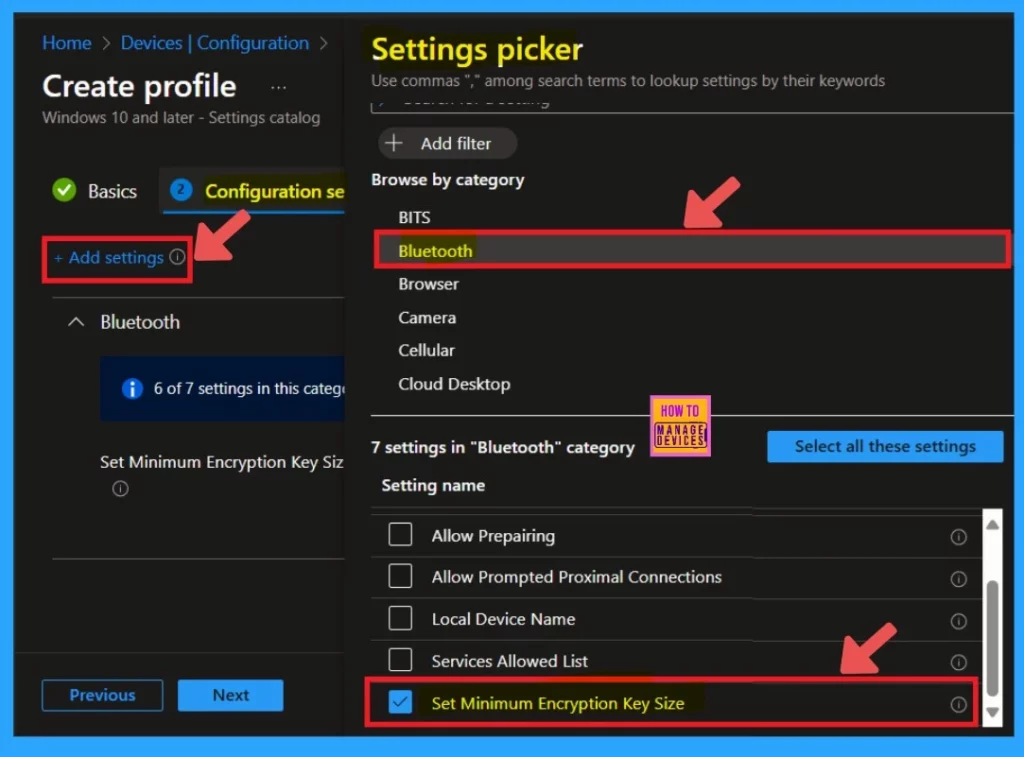Check the Allow Prepairing checkbox

400,534
